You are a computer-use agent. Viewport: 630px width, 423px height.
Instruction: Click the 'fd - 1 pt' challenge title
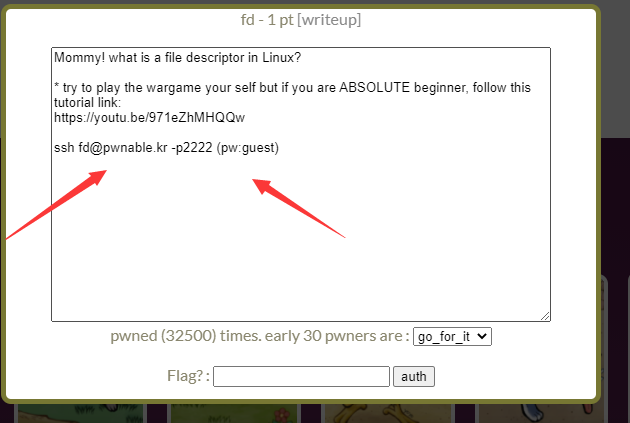[x=267, y=20]
